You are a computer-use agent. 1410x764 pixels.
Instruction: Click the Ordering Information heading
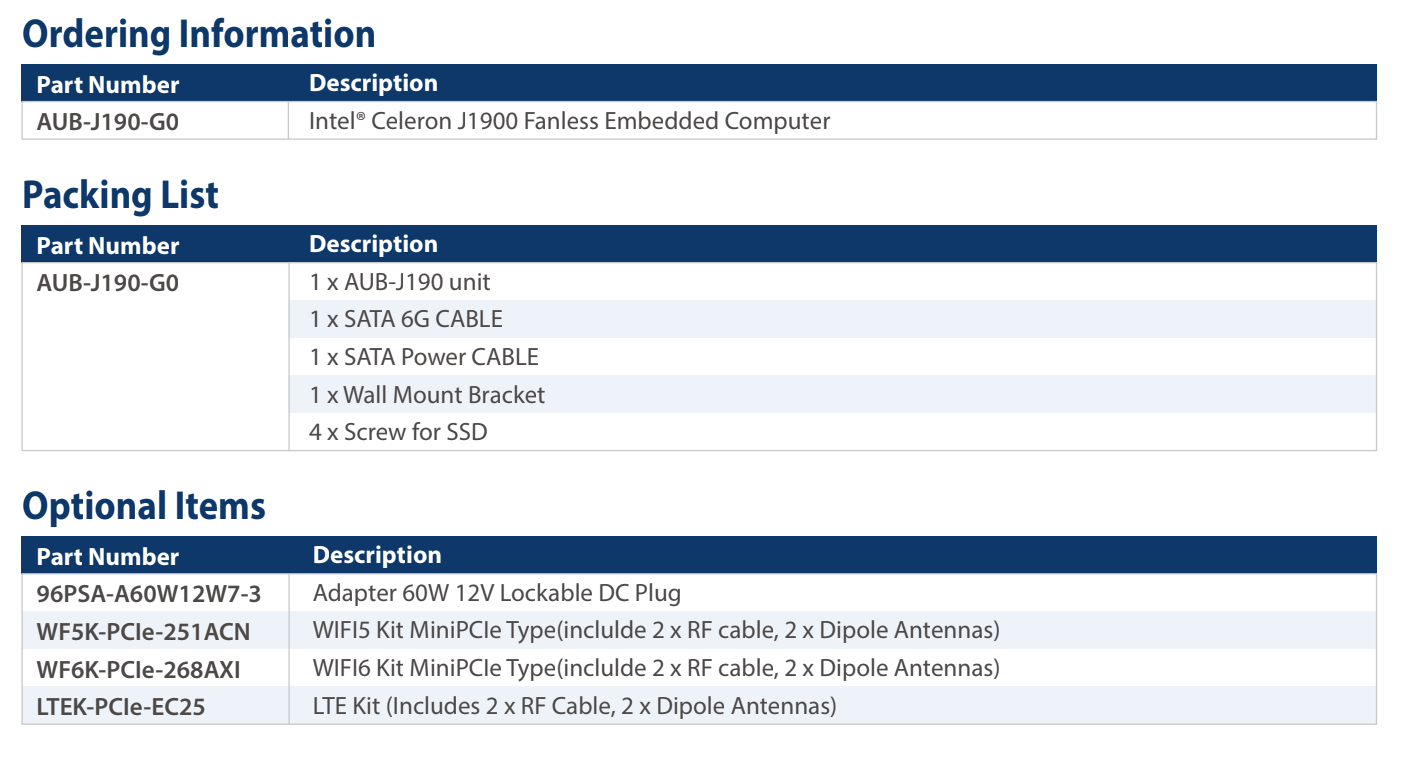199,34
